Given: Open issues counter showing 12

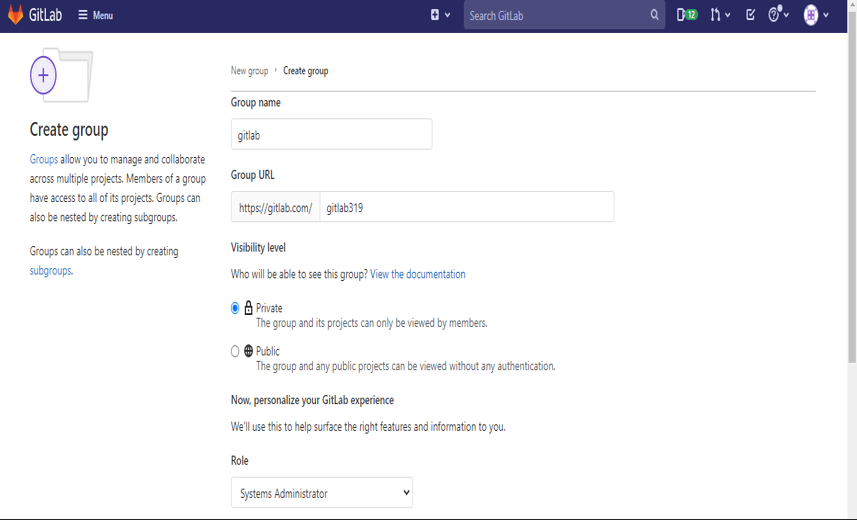Looking at the screenshot, I should point(686,15).
